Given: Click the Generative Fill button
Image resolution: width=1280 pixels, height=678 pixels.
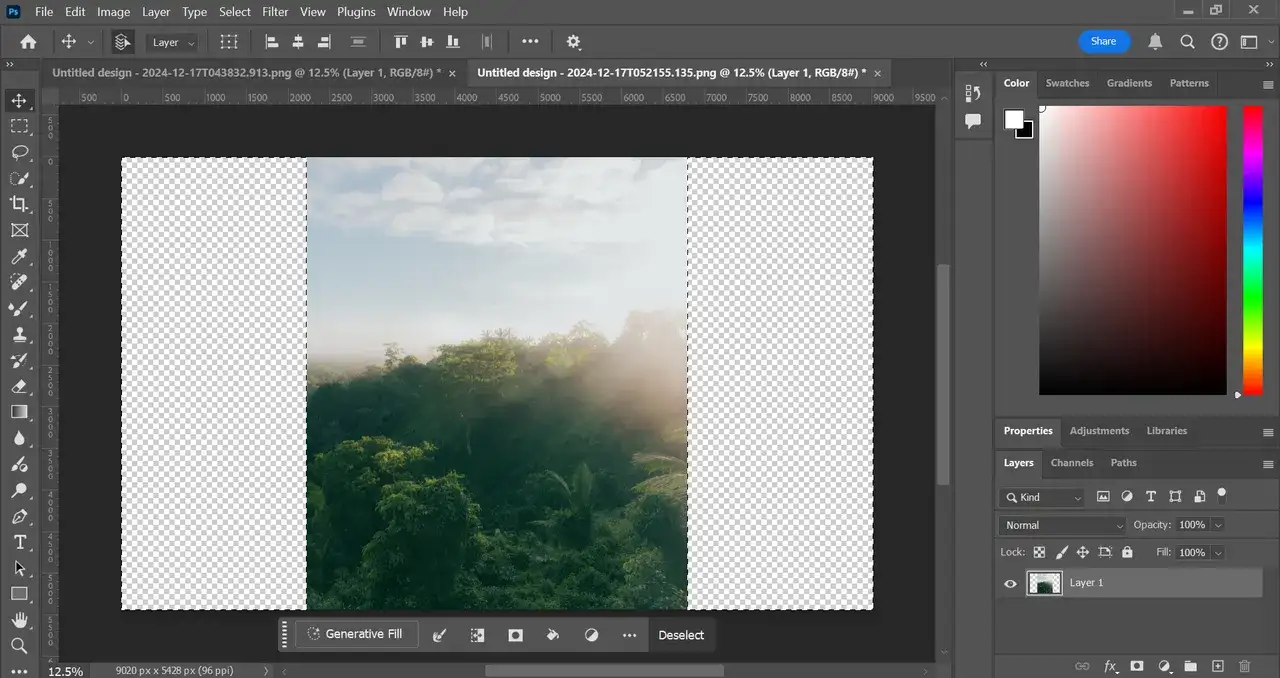Looking at the screenshot, I should pyautogui.click(x=356, y=634).
